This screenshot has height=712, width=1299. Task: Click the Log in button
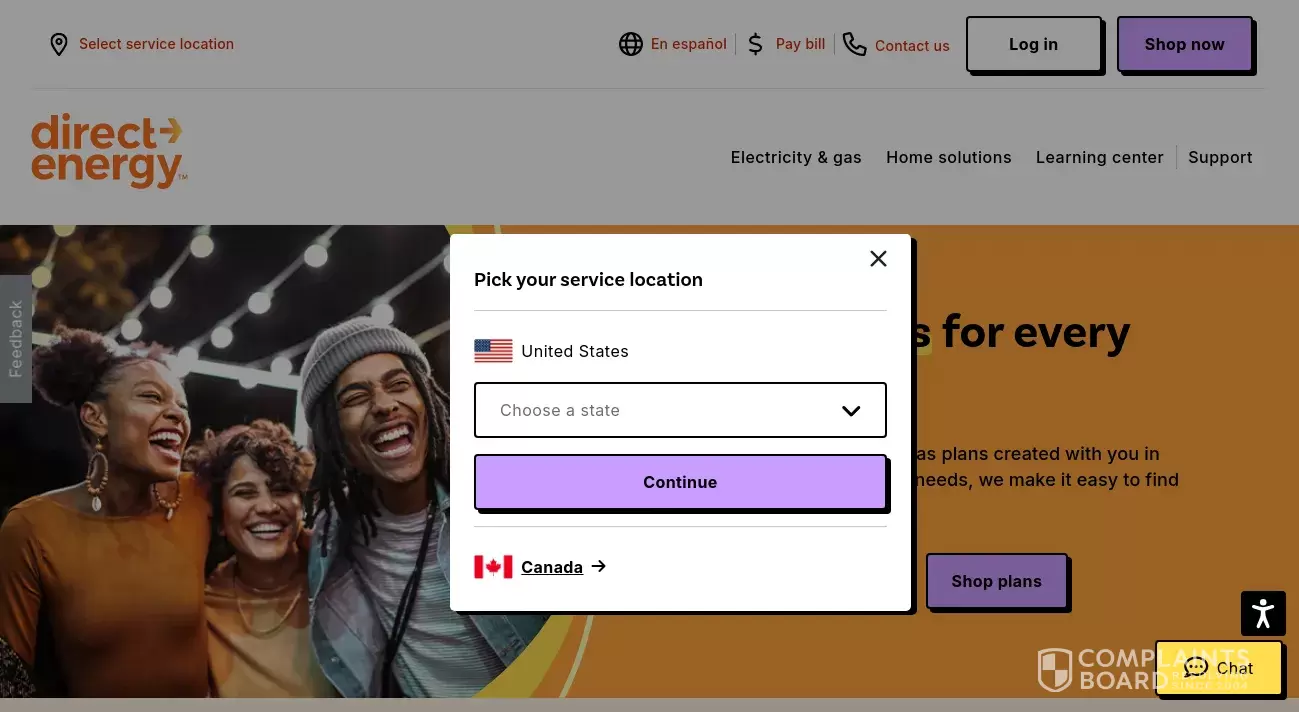click(1033, 44)
